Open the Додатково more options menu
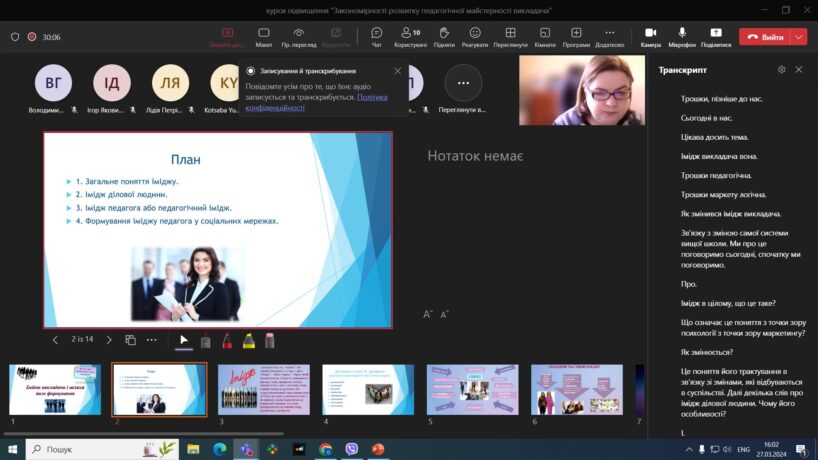Viewport: 818px width, 460px height. coord(609,37)
